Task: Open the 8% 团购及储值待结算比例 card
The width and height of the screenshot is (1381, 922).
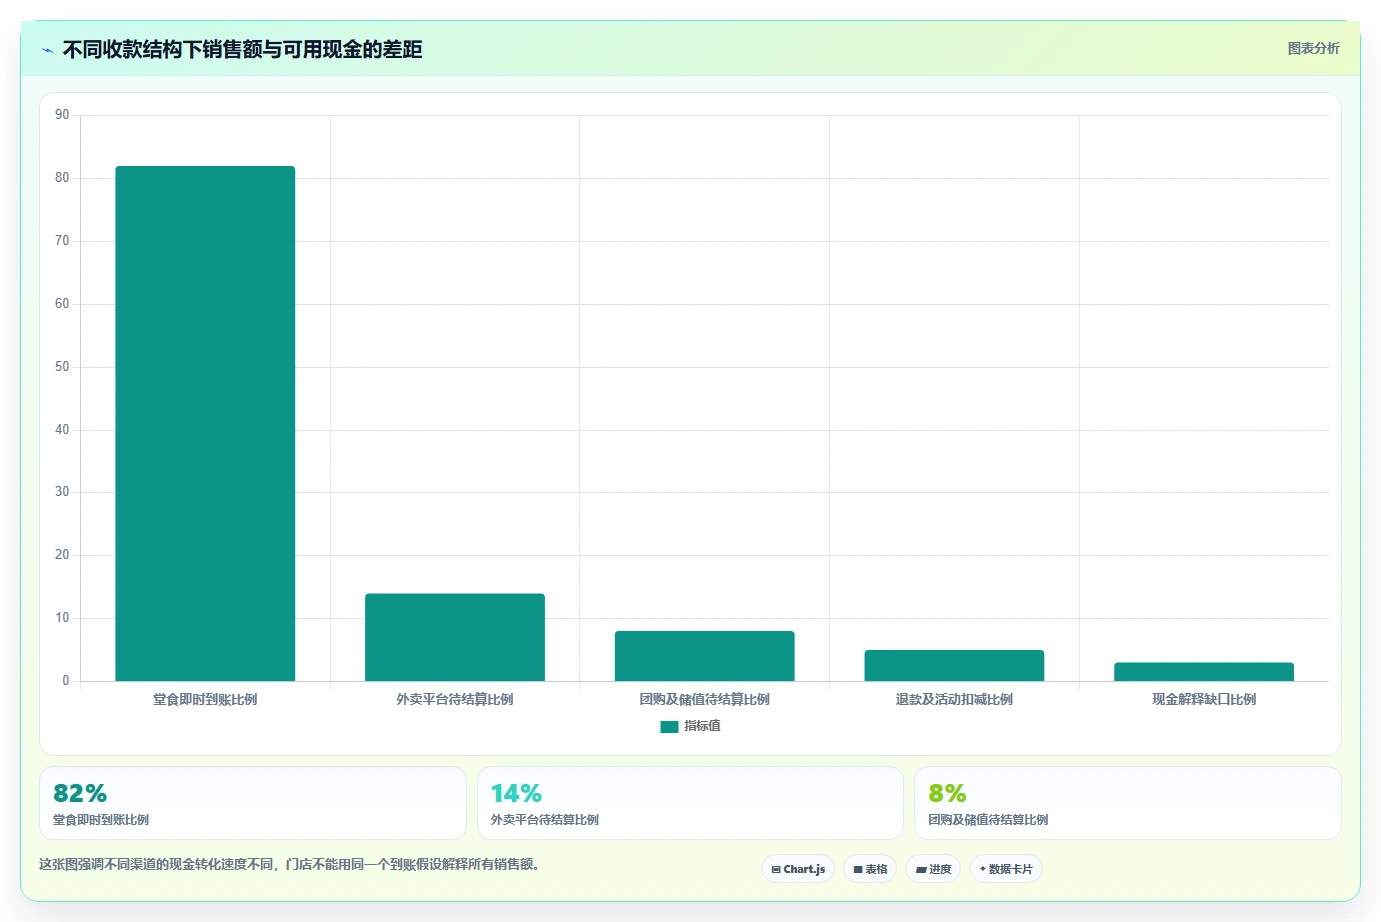Action: pyautogui.click(x=1127, y=803)
